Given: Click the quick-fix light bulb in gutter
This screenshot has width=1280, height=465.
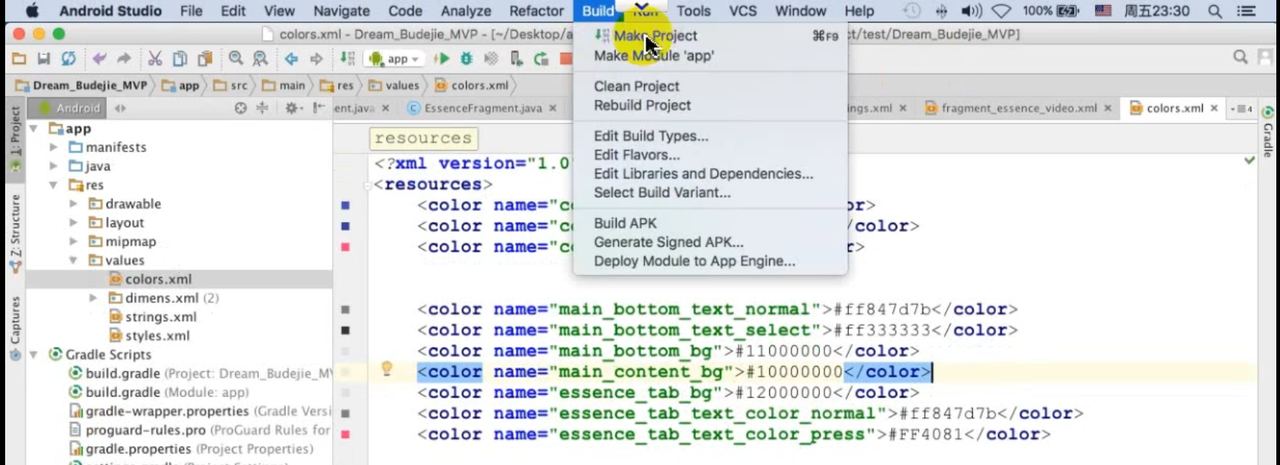Looking at the screenshot, I should point(386,370).
